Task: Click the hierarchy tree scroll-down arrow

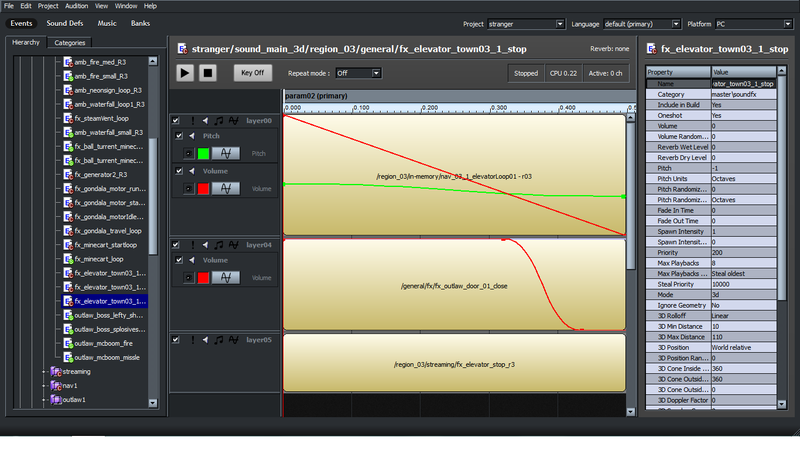Action: 153,403
